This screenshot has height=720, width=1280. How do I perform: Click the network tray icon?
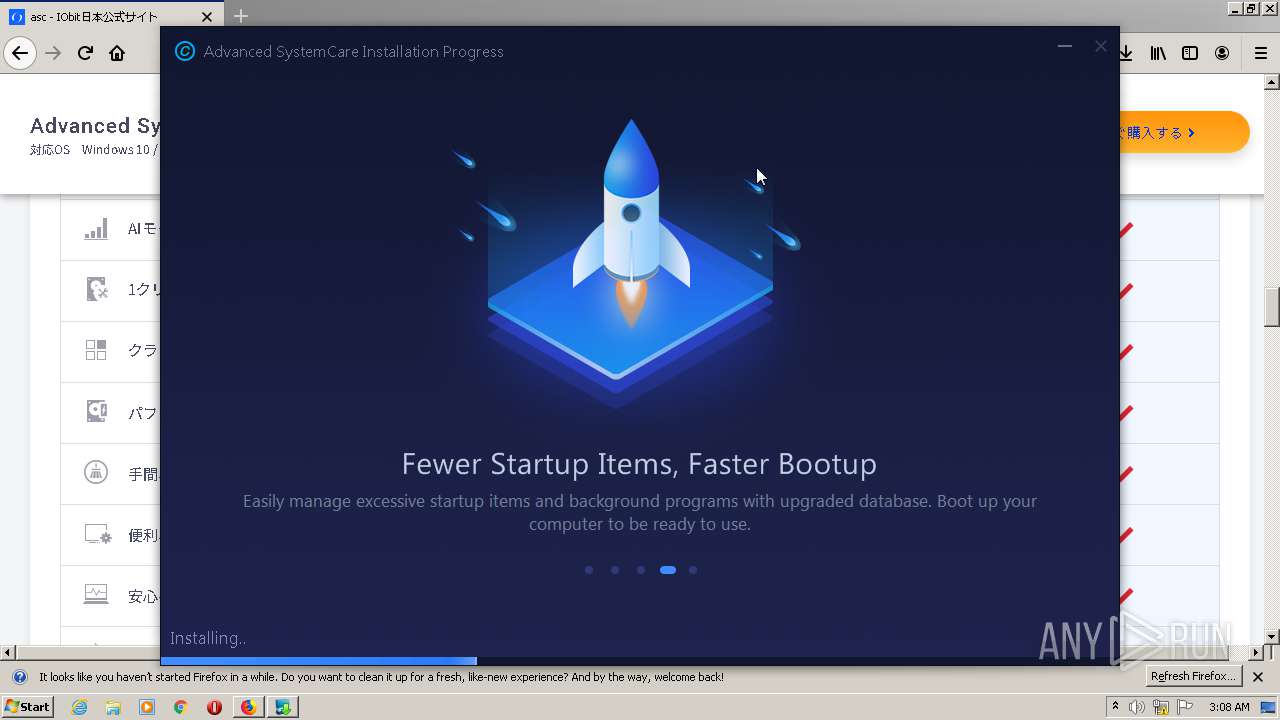coord(1160,707)
